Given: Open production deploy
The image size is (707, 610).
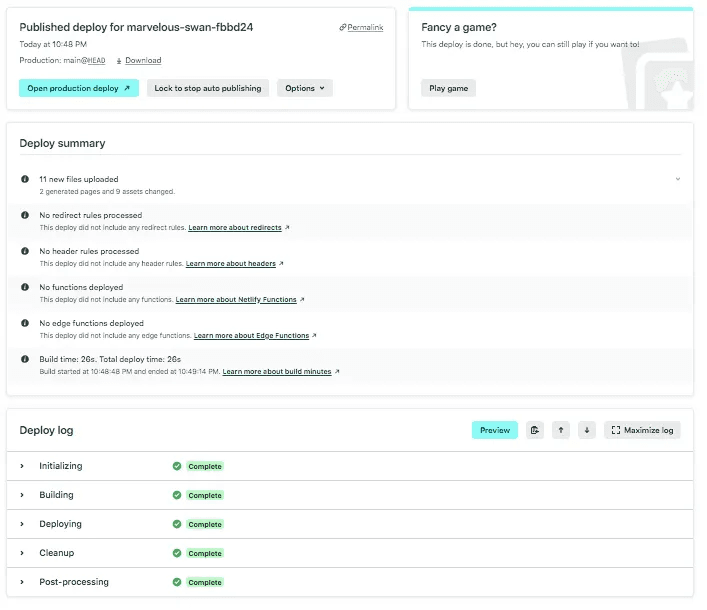Looking at the screenshot, I should 78,88.
